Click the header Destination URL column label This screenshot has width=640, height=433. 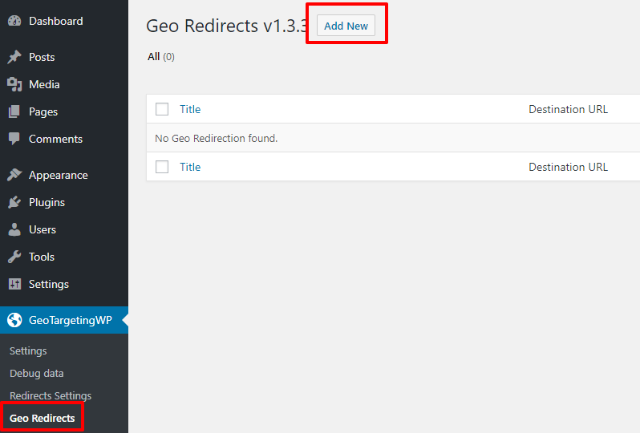(x=568, y=109)
